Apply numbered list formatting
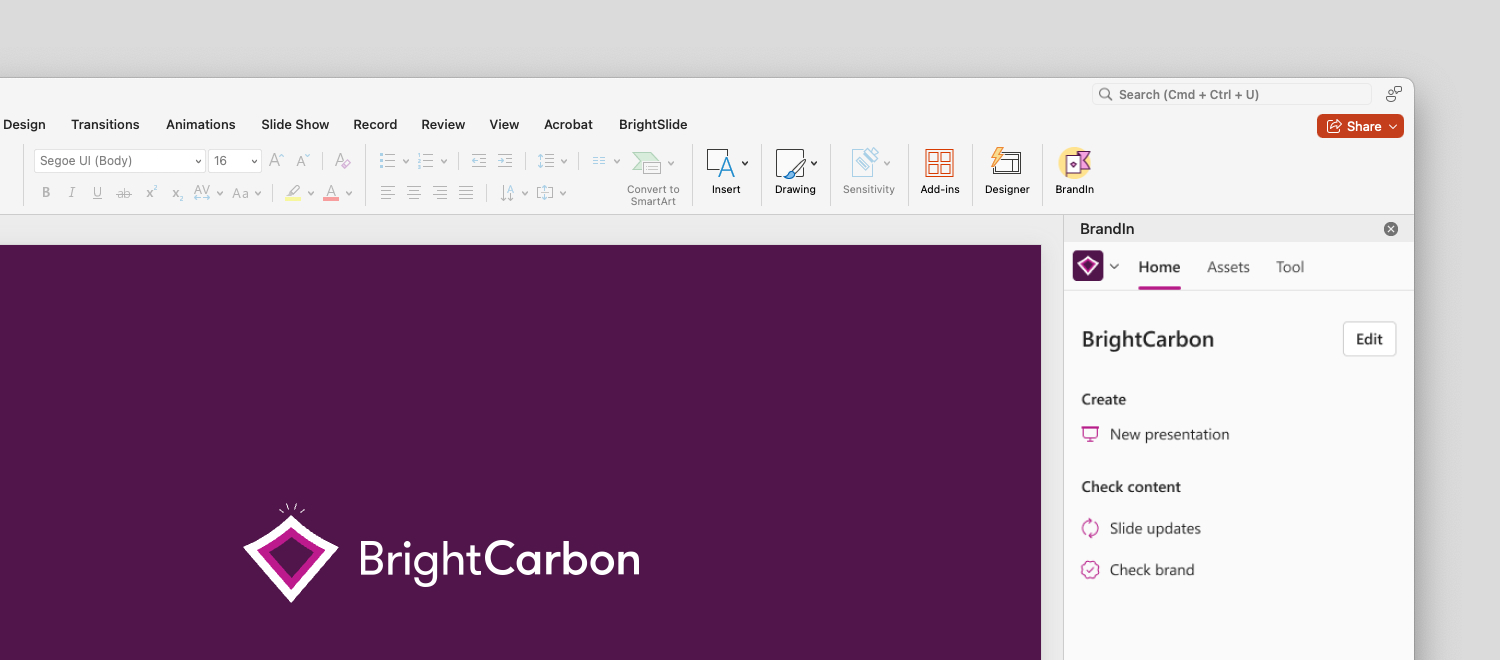This screenshot has width=1500, height=660. [x=426, y=160]
